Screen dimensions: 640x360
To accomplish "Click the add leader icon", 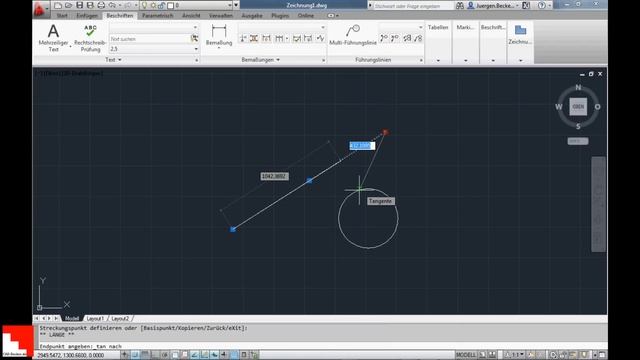I will (x=384, y=38).
